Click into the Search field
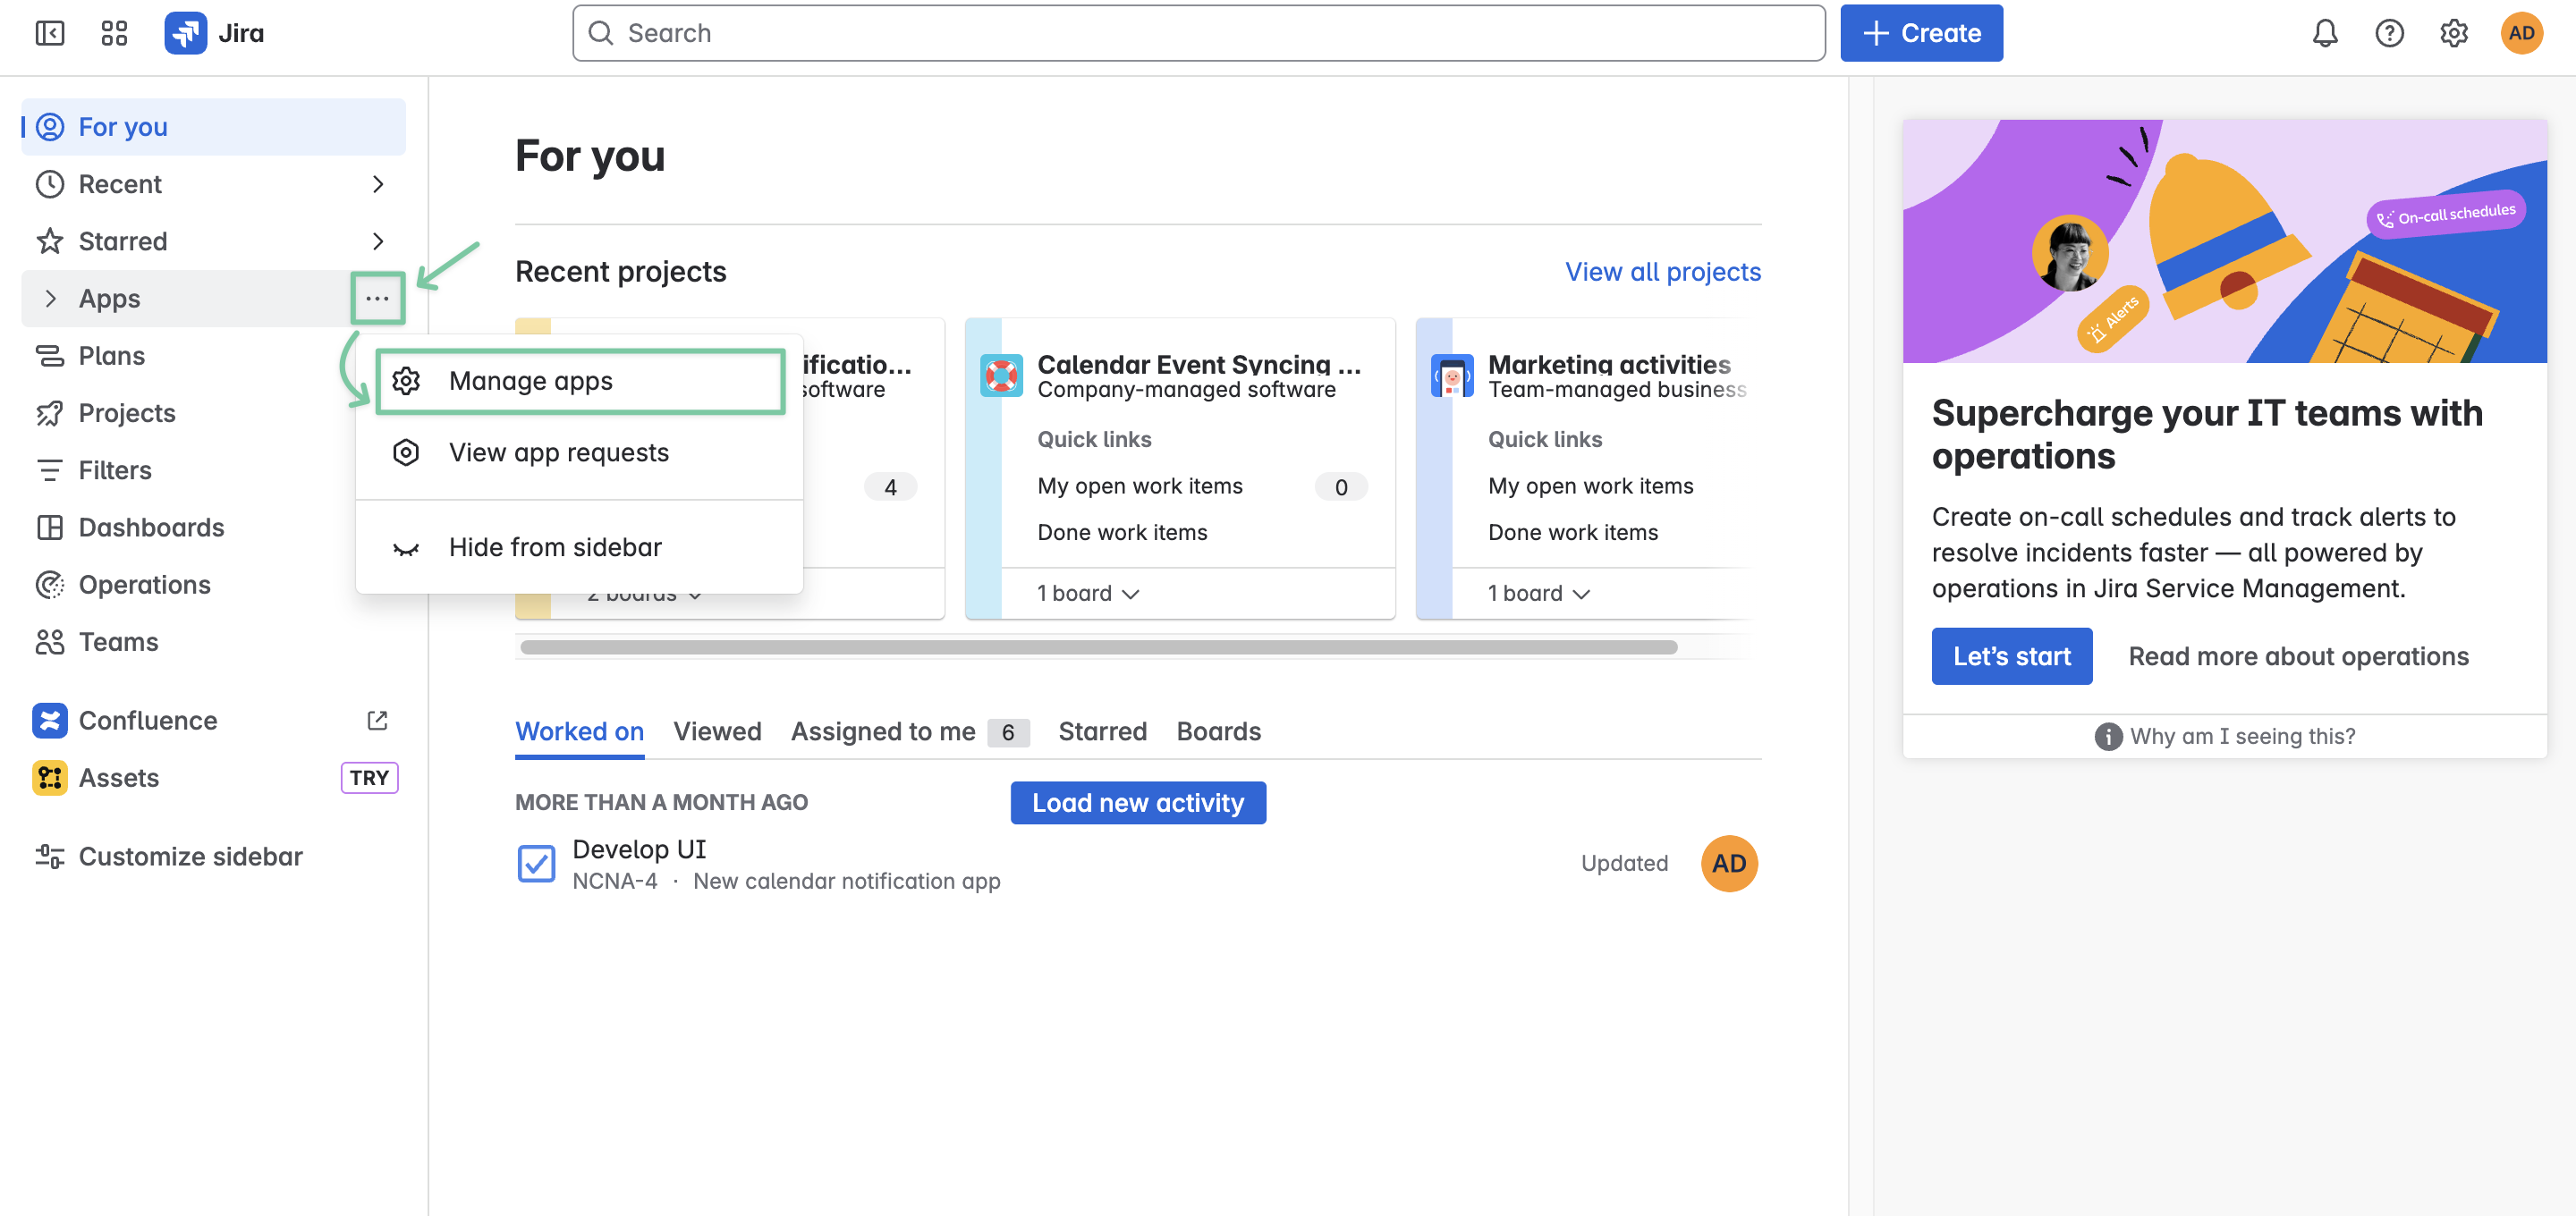The image size is (2576, 1216). pos(1198,33)
